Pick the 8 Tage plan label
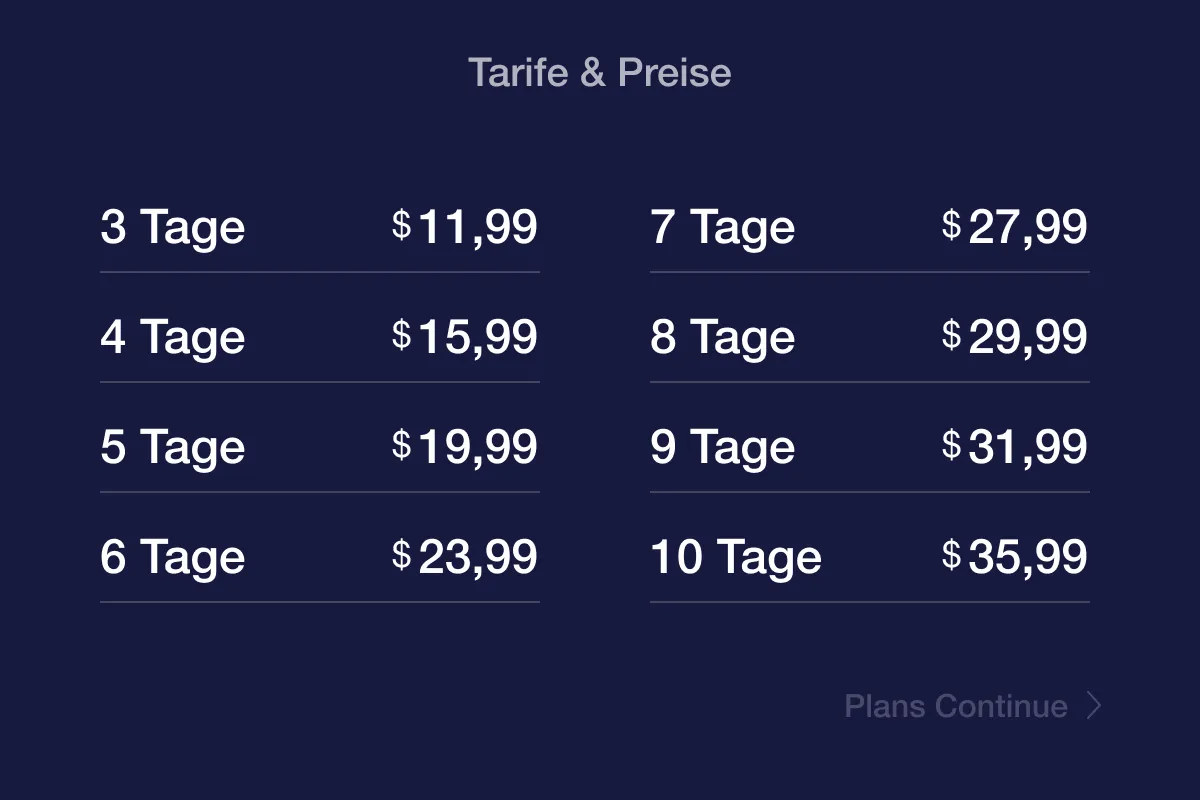Image resolution: width=1200 pixels, height=800 pixels. click(x=723, y=337)
